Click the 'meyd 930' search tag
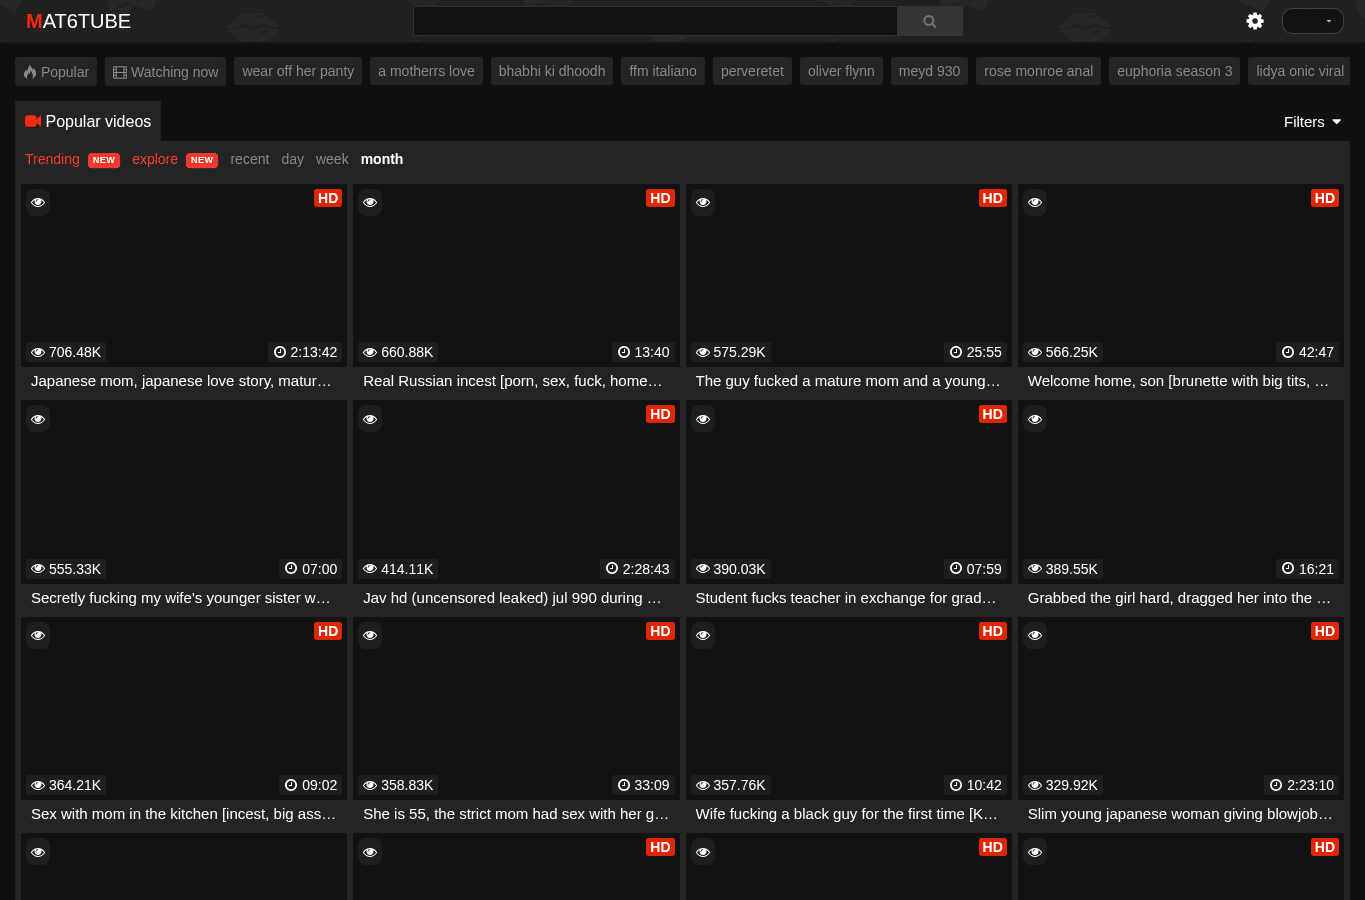Screen dimensions: 1365x900 click(929, 71)
